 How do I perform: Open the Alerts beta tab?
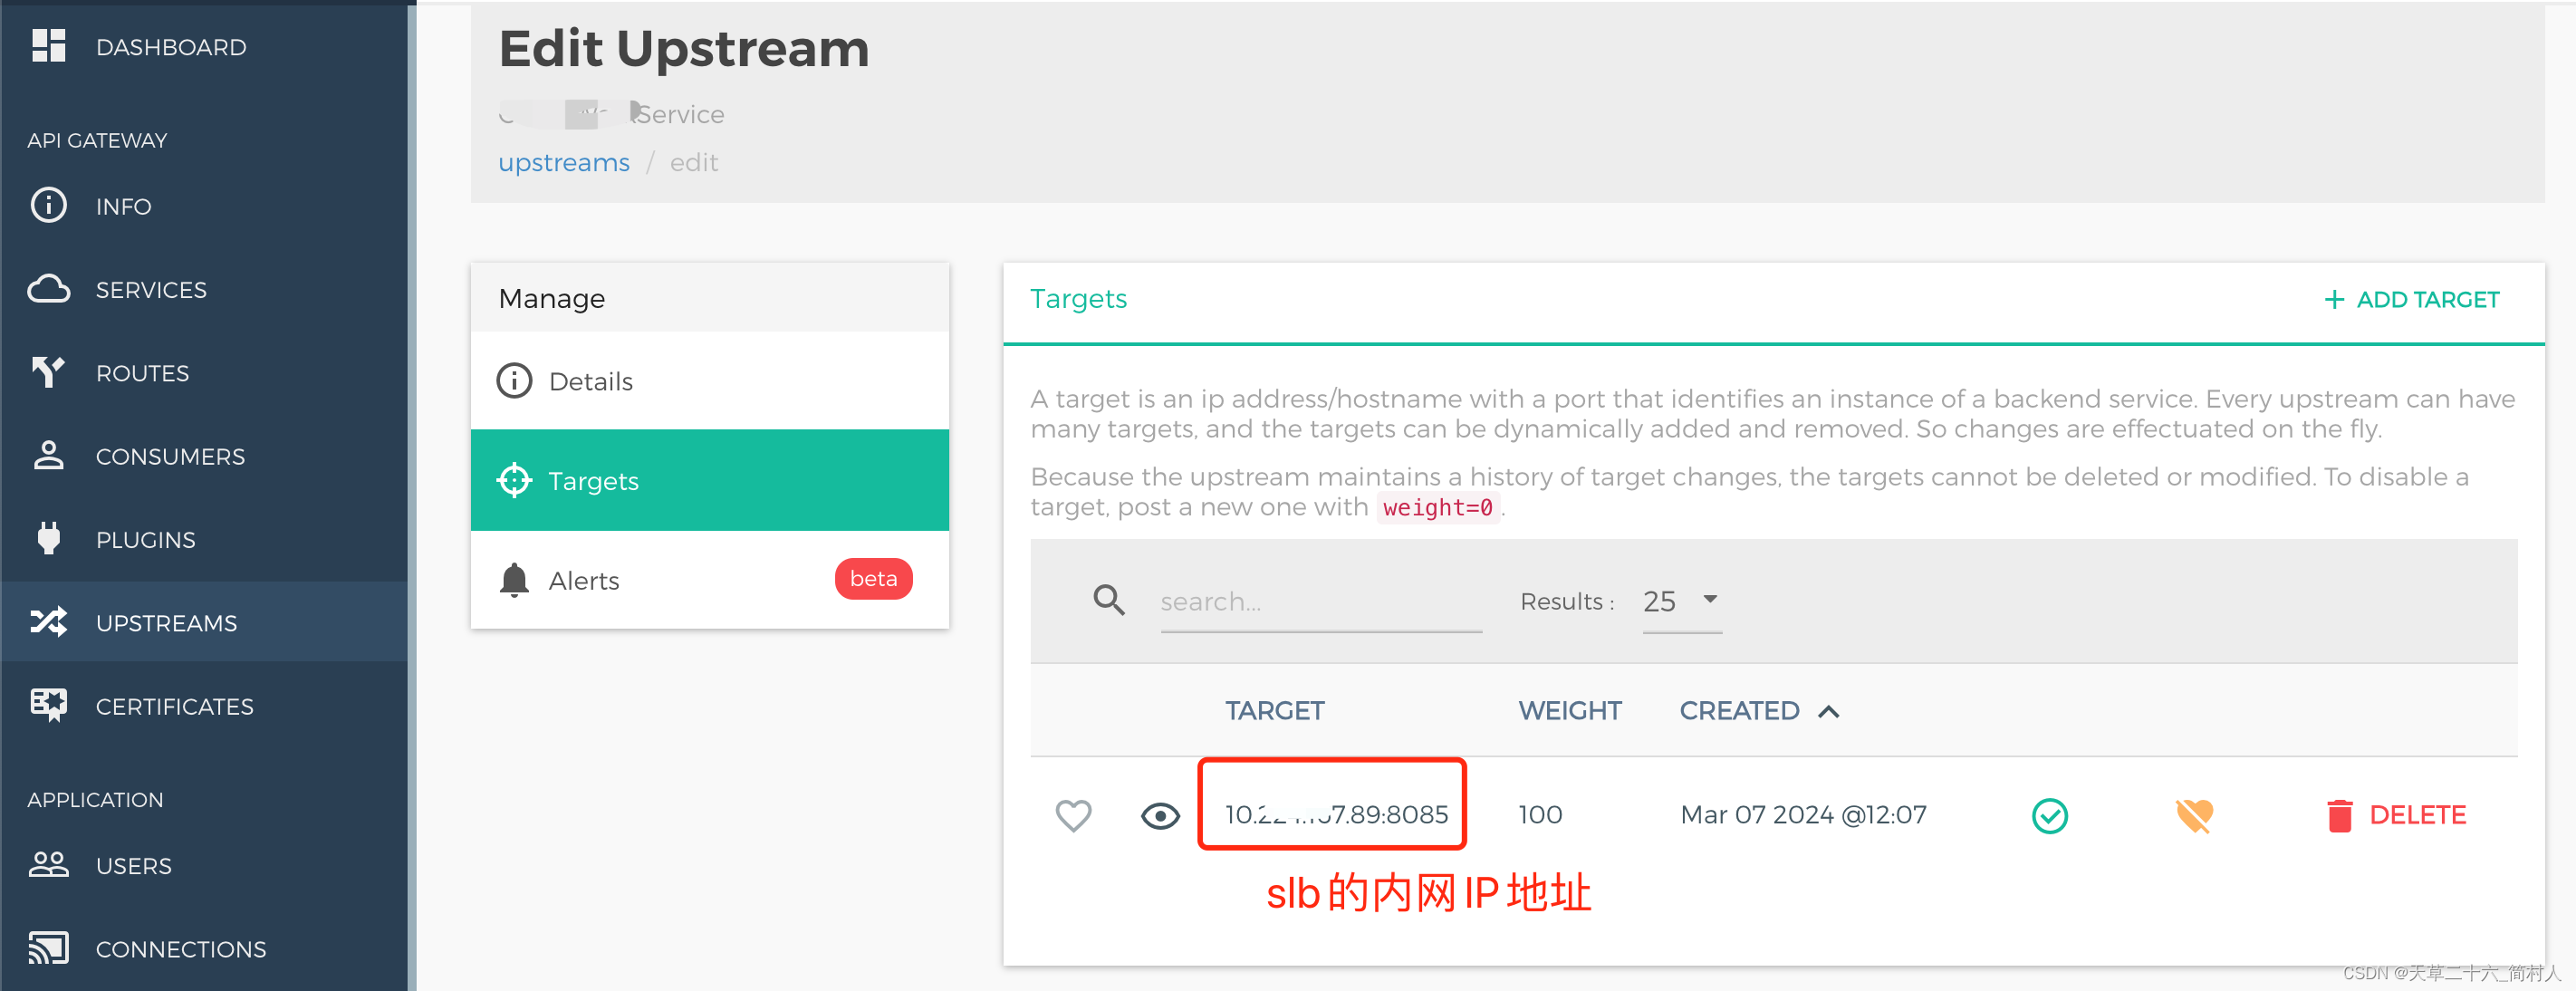tap(709, 580)
